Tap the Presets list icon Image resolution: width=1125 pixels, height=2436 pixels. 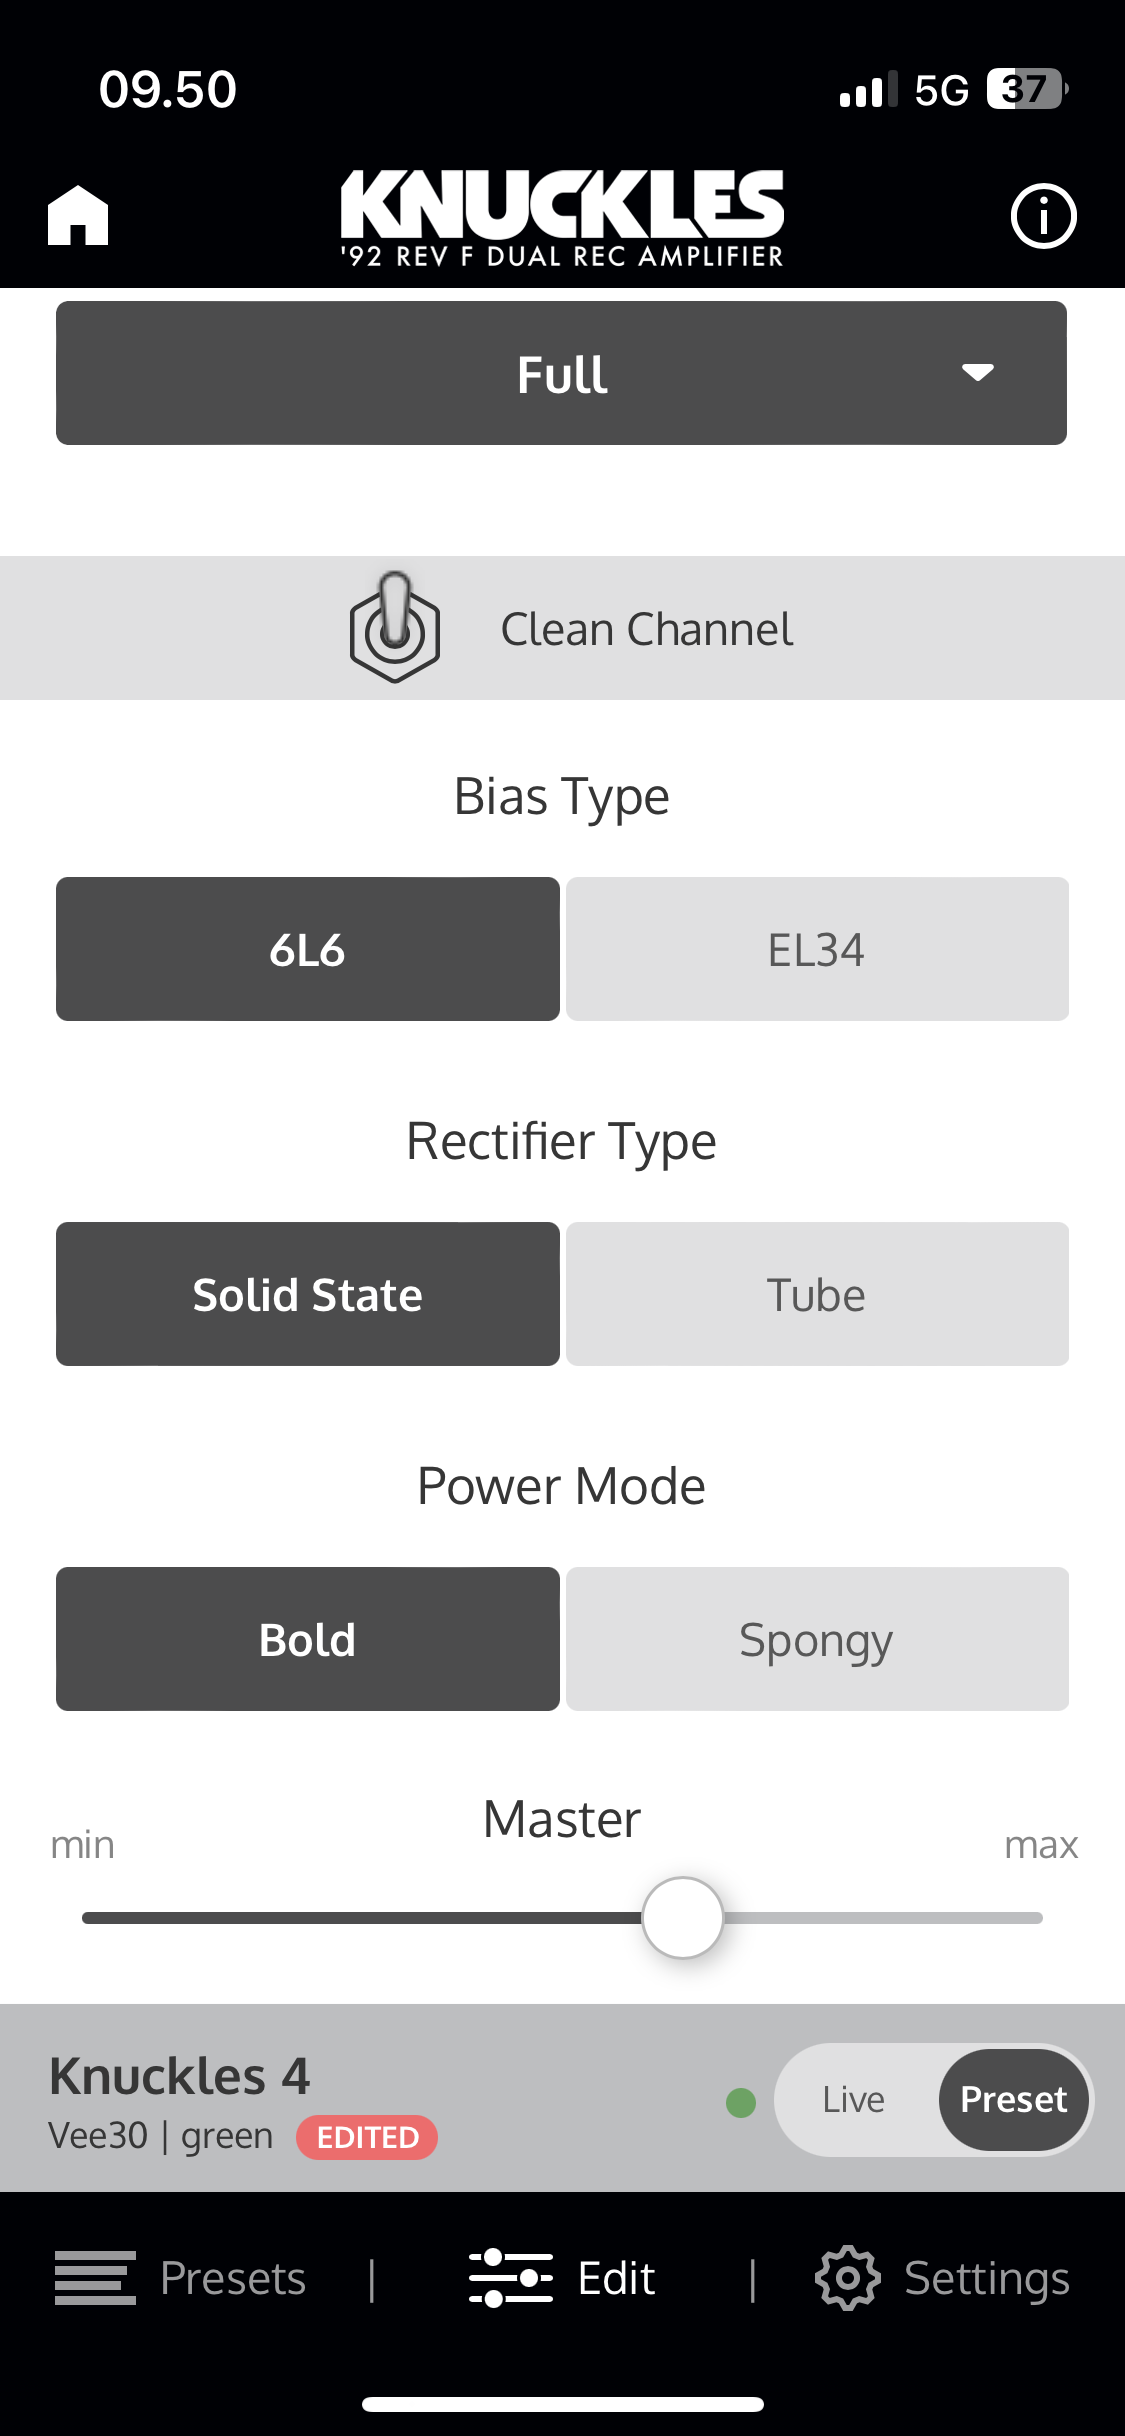95,2278
